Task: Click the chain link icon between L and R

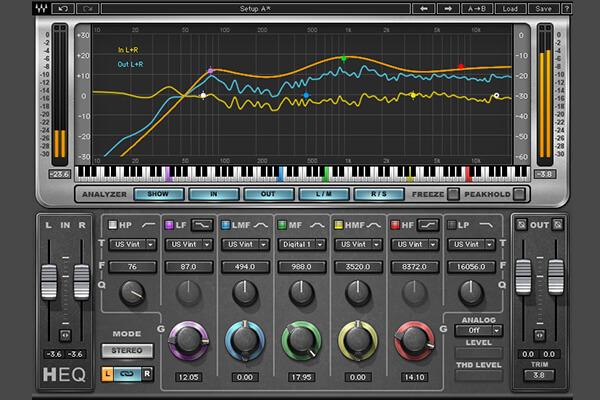Action: [x=125, y=373]
